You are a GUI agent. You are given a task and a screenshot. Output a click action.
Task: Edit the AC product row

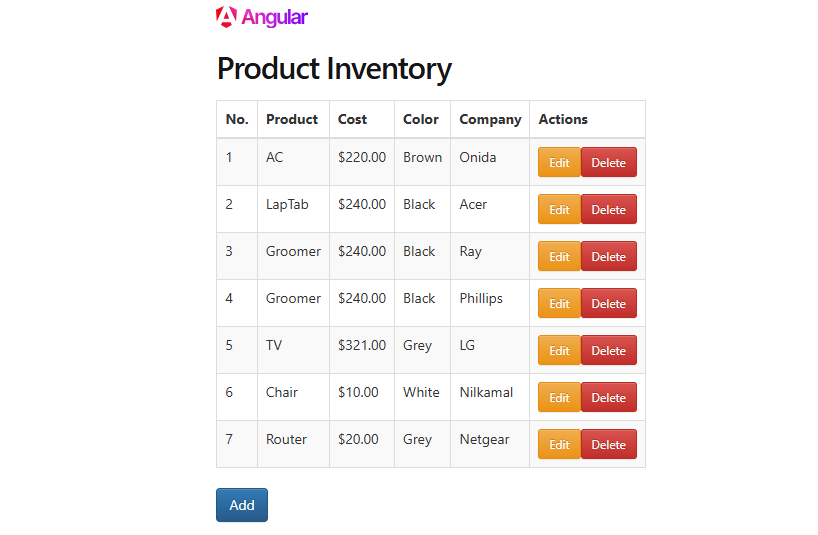559,163
